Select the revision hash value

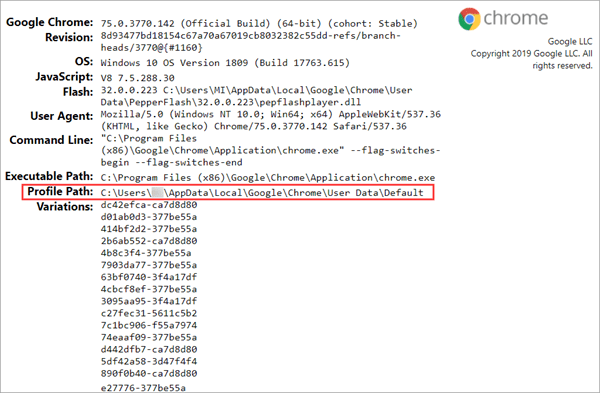[251, 42]
